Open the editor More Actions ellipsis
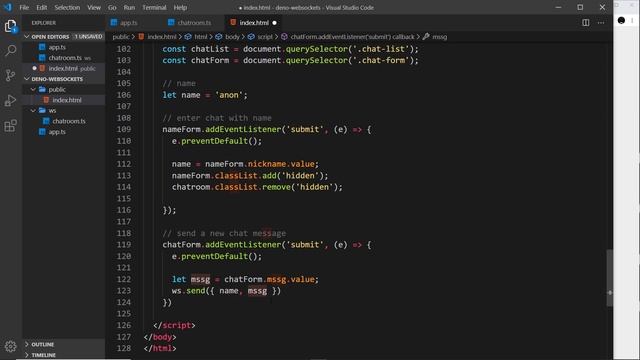 (601, 23)
